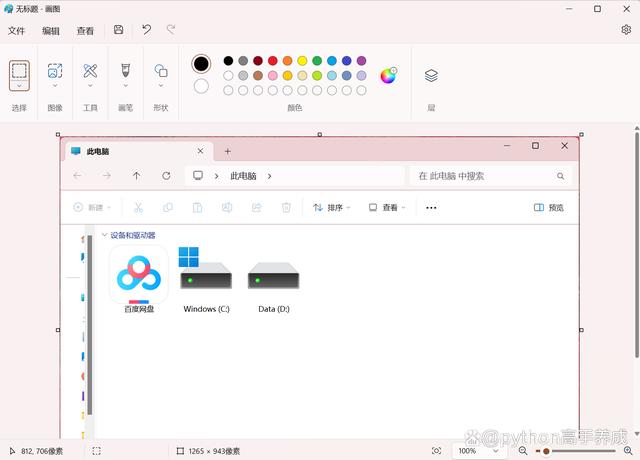Expand the chevron after 此电脑 in address bar
This screenshot has width=640, height=460.
click(x=269, y=176)
